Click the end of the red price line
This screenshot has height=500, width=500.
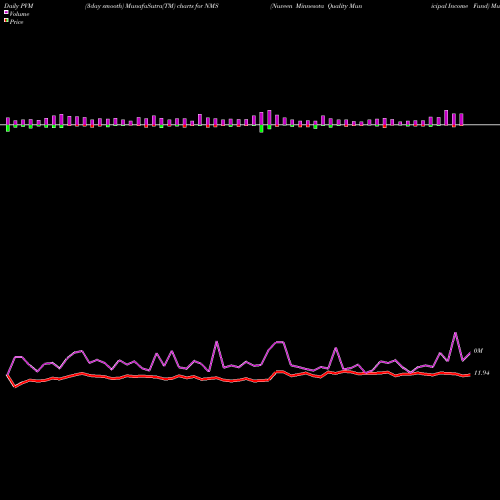tap(470, 375)
